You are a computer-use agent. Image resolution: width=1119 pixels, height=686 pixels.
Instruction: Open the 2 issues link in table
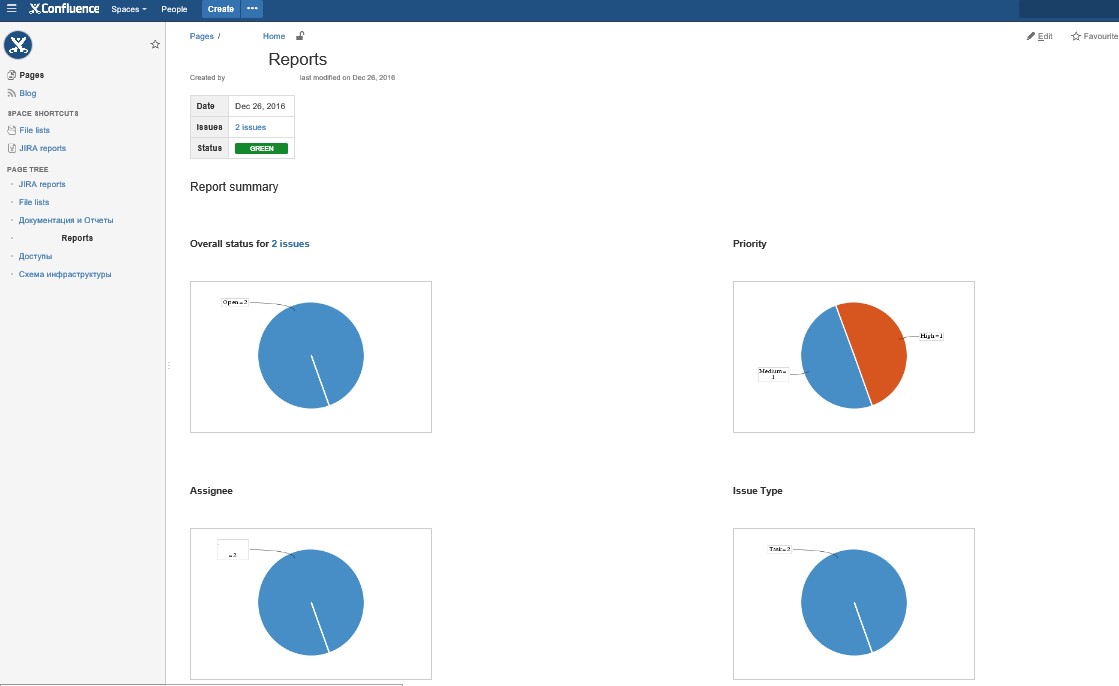coord(250,127)
